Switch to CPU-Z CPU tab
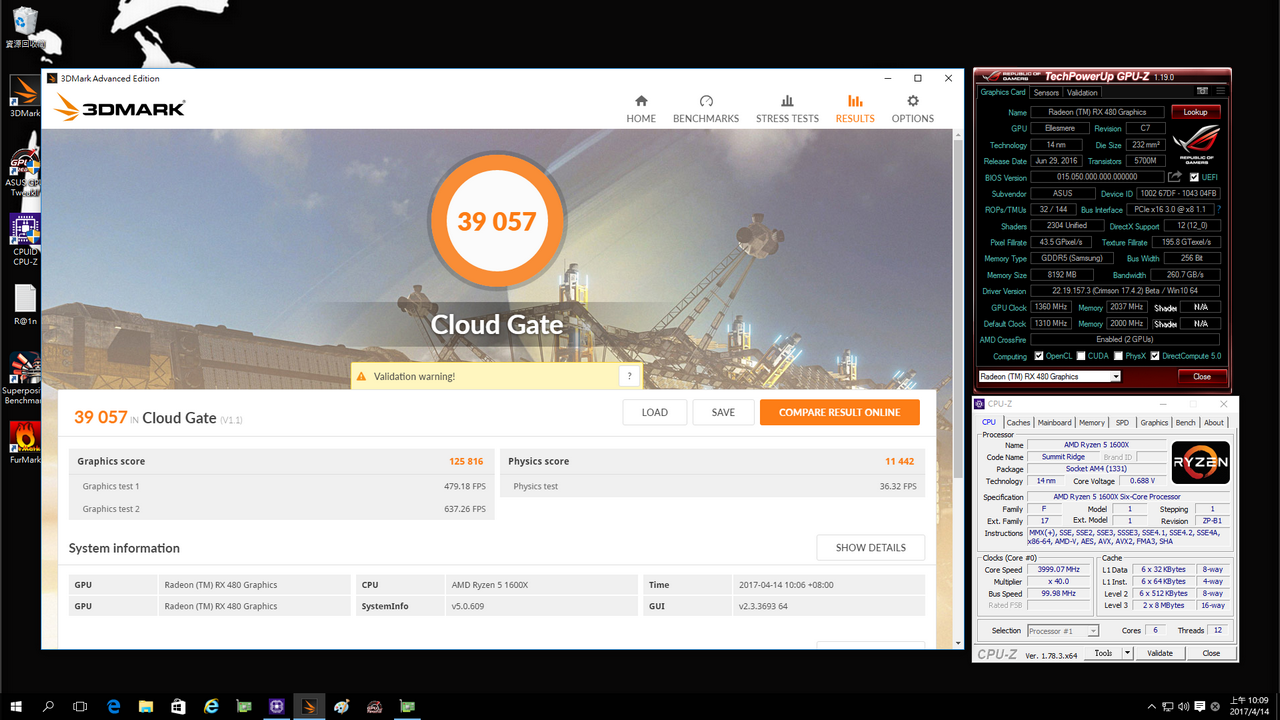 (989, 422)
